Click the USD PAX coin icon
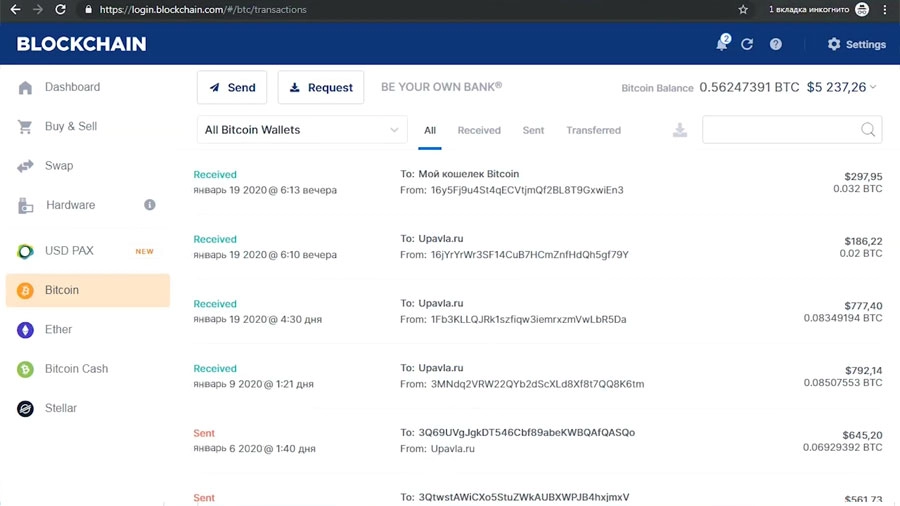Viewport: 900px width, 506px height. click(x=25, y=251)
